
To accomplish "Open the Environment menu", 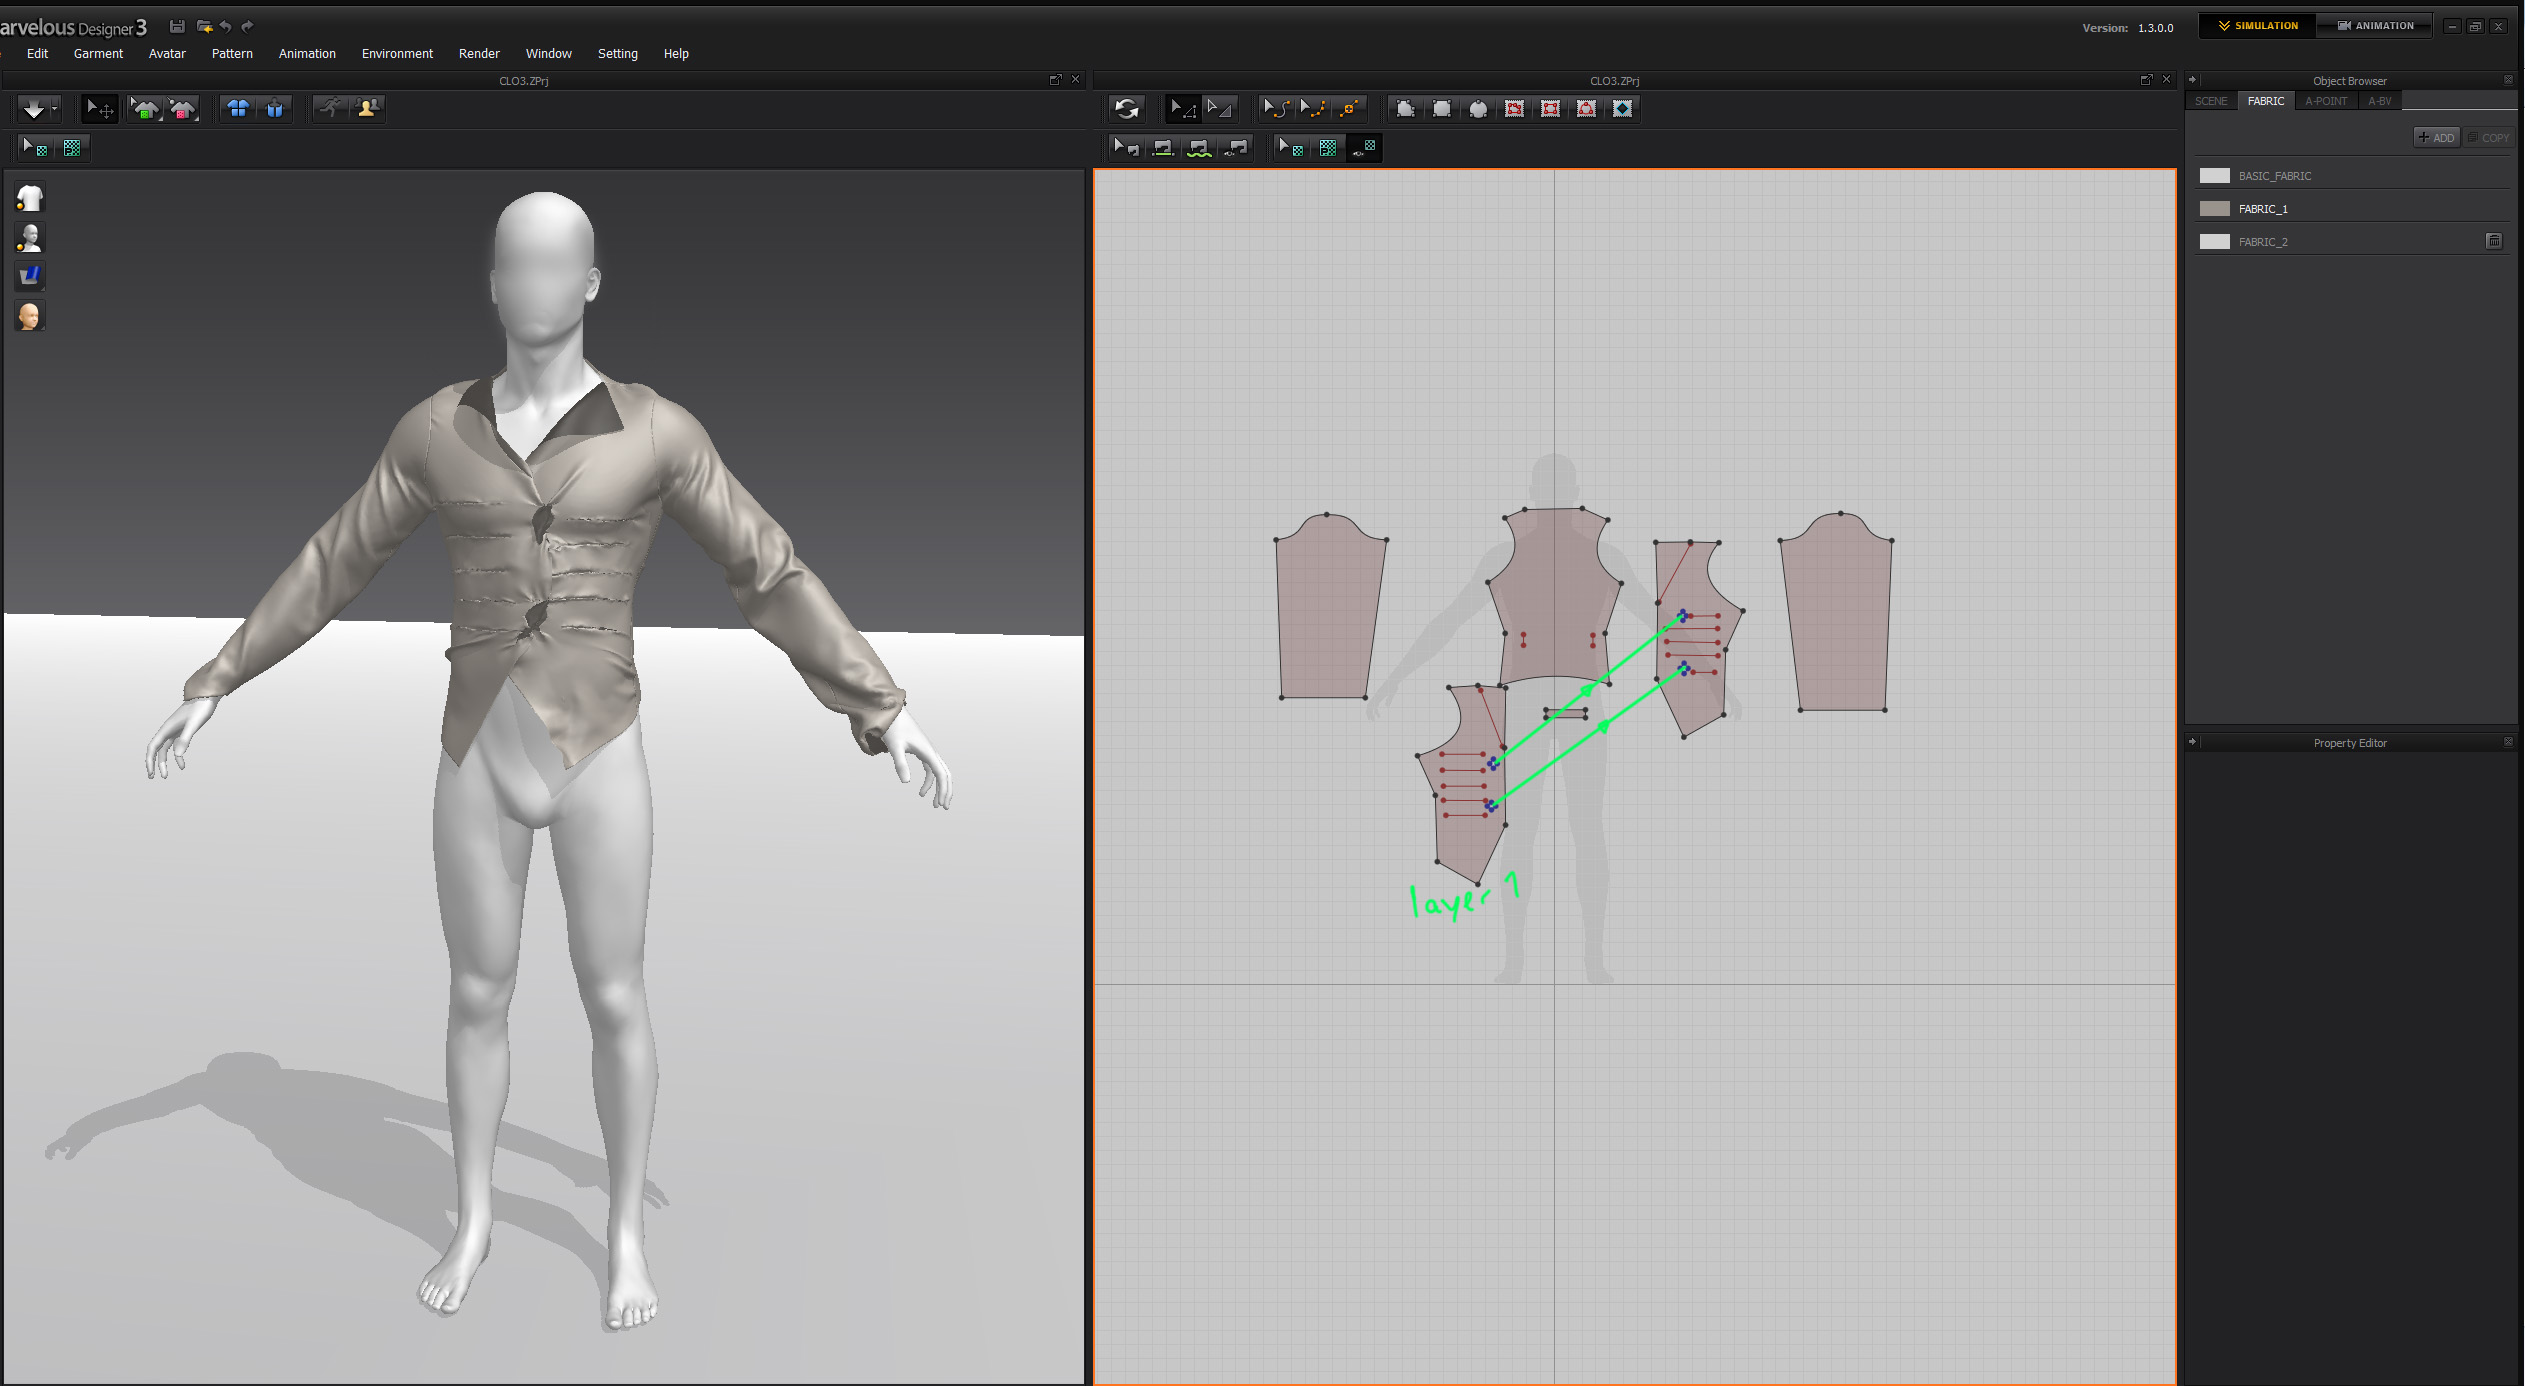I will [x=397, y=54].
